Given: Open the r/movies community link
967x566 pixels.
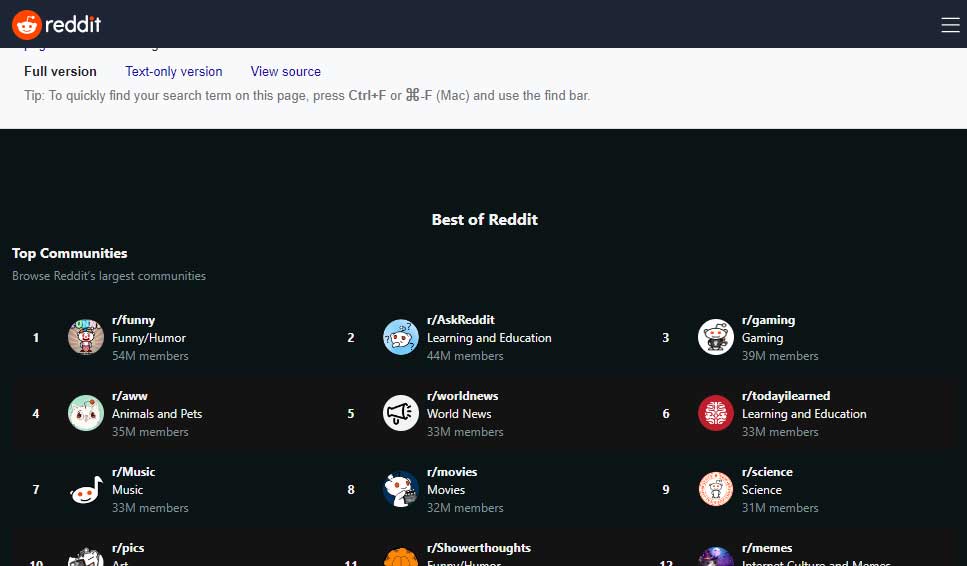Looking at the screenshot, I should point(452,472).
